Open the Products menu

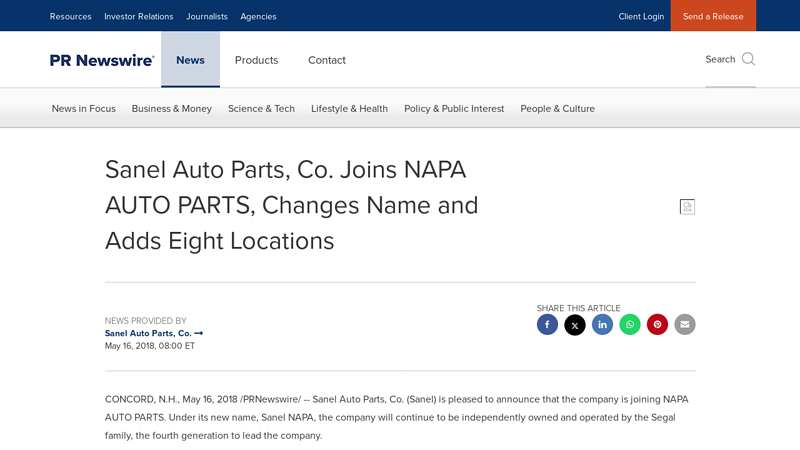pos(256,60)
